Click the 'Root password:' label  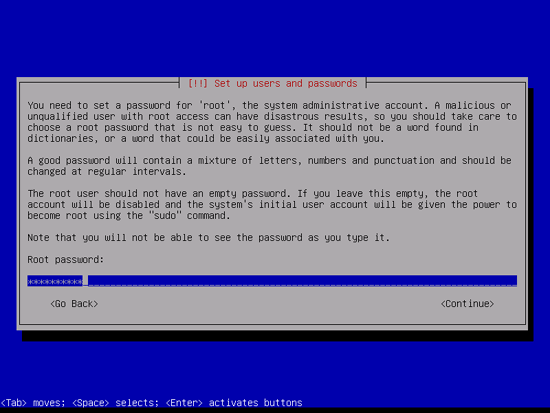(66, 260)
